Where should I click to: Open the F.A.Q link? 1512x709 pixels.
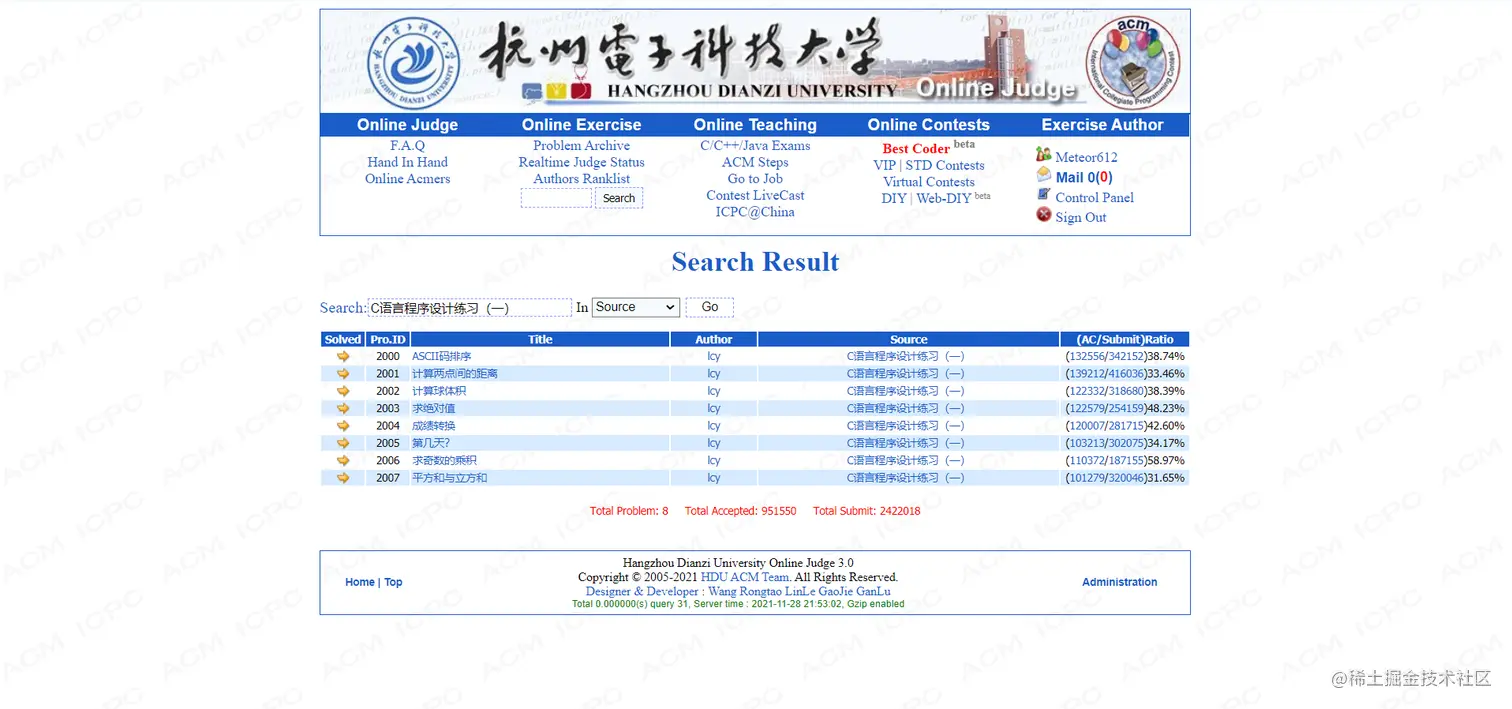pos(407,145)
